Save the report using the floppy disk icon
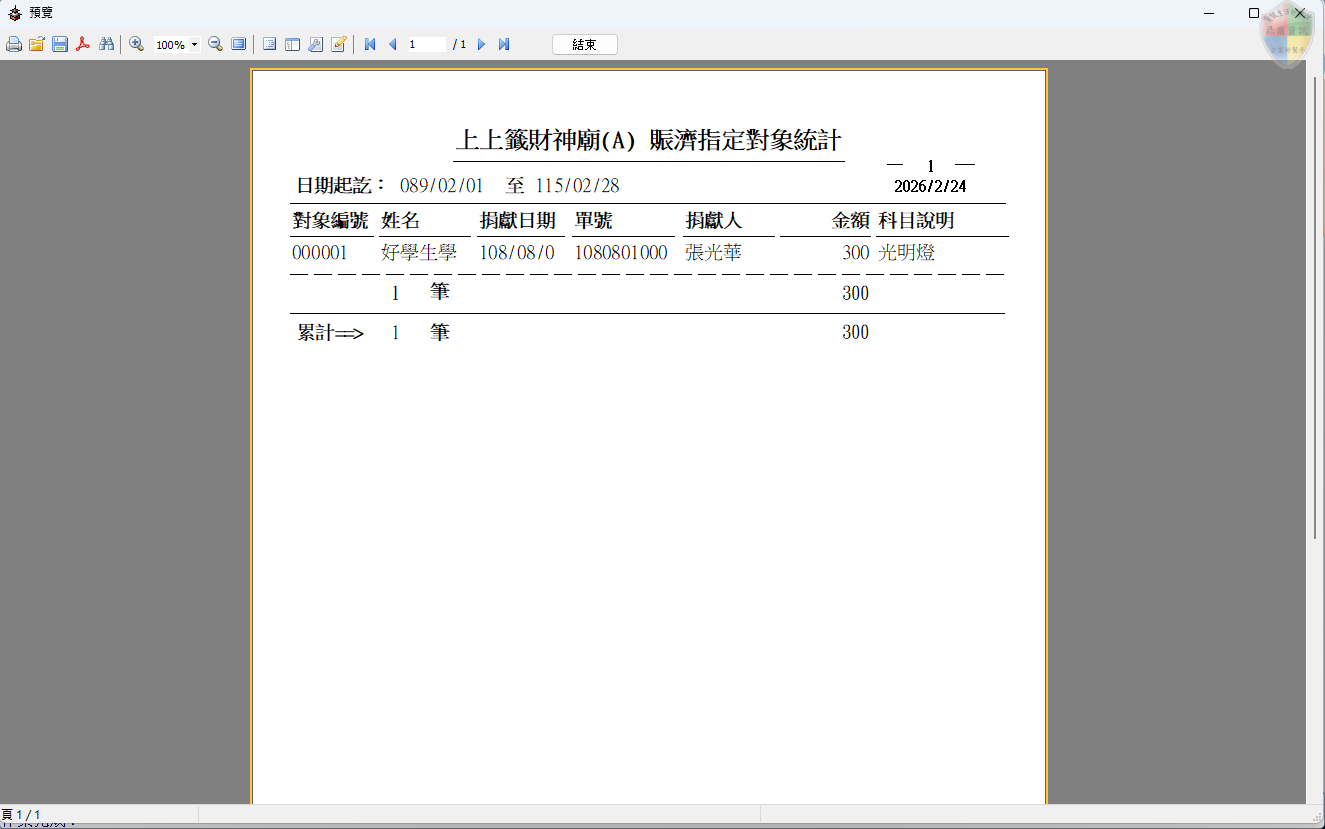This screenshot has width=1325, height=829. tap(60, 44)
